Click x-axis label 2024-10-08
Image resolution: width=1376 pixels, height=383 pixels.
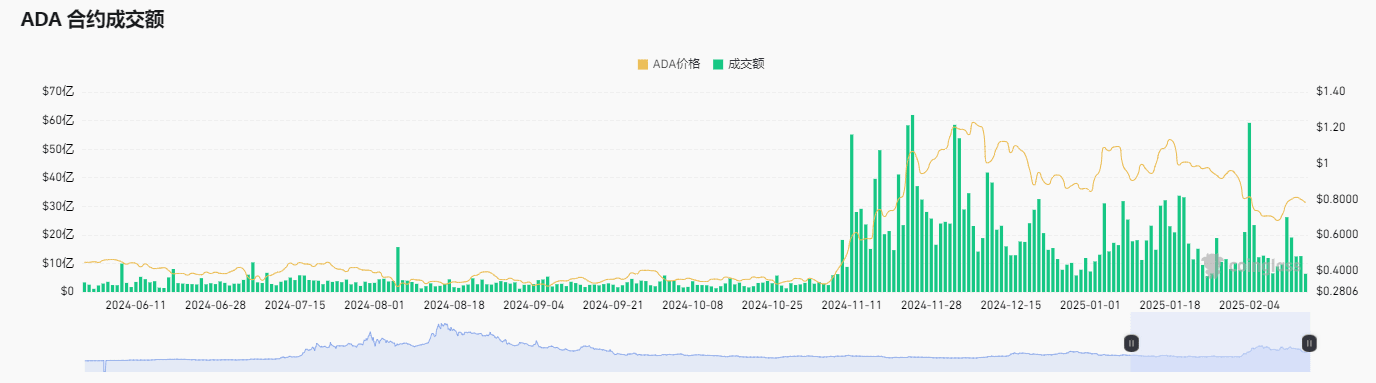pos(692,305)
